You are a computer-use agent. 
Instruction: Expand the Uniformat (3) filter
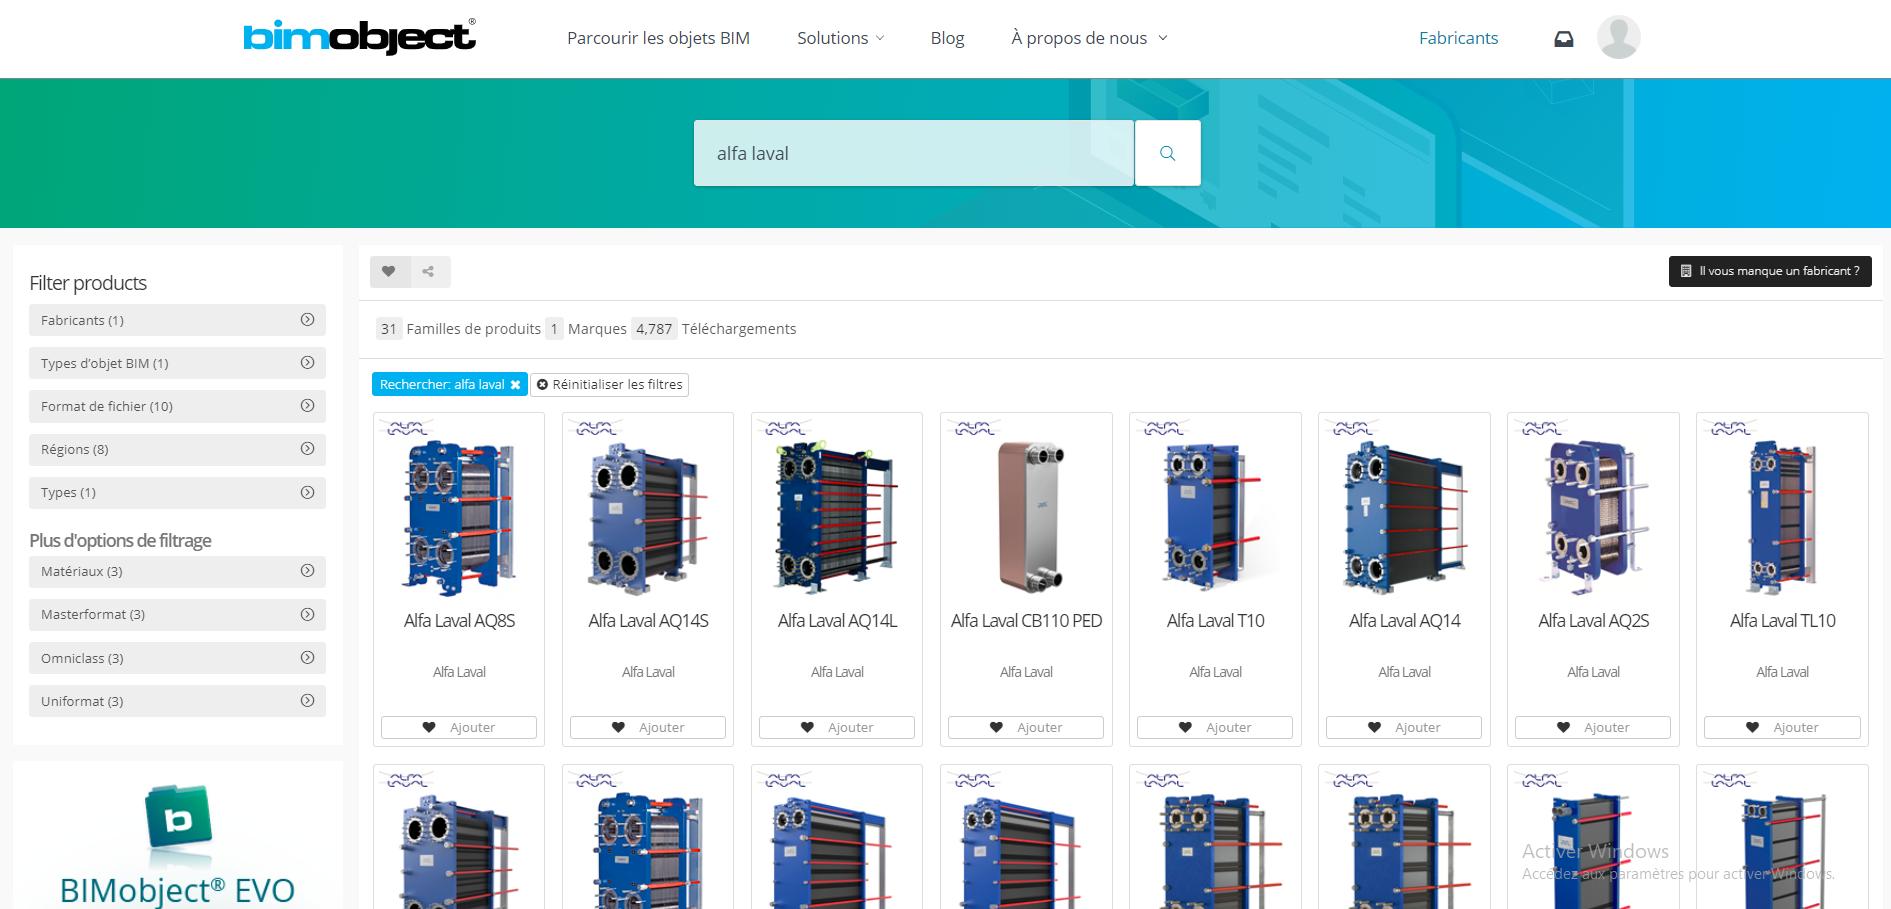[x=178, y=701]
